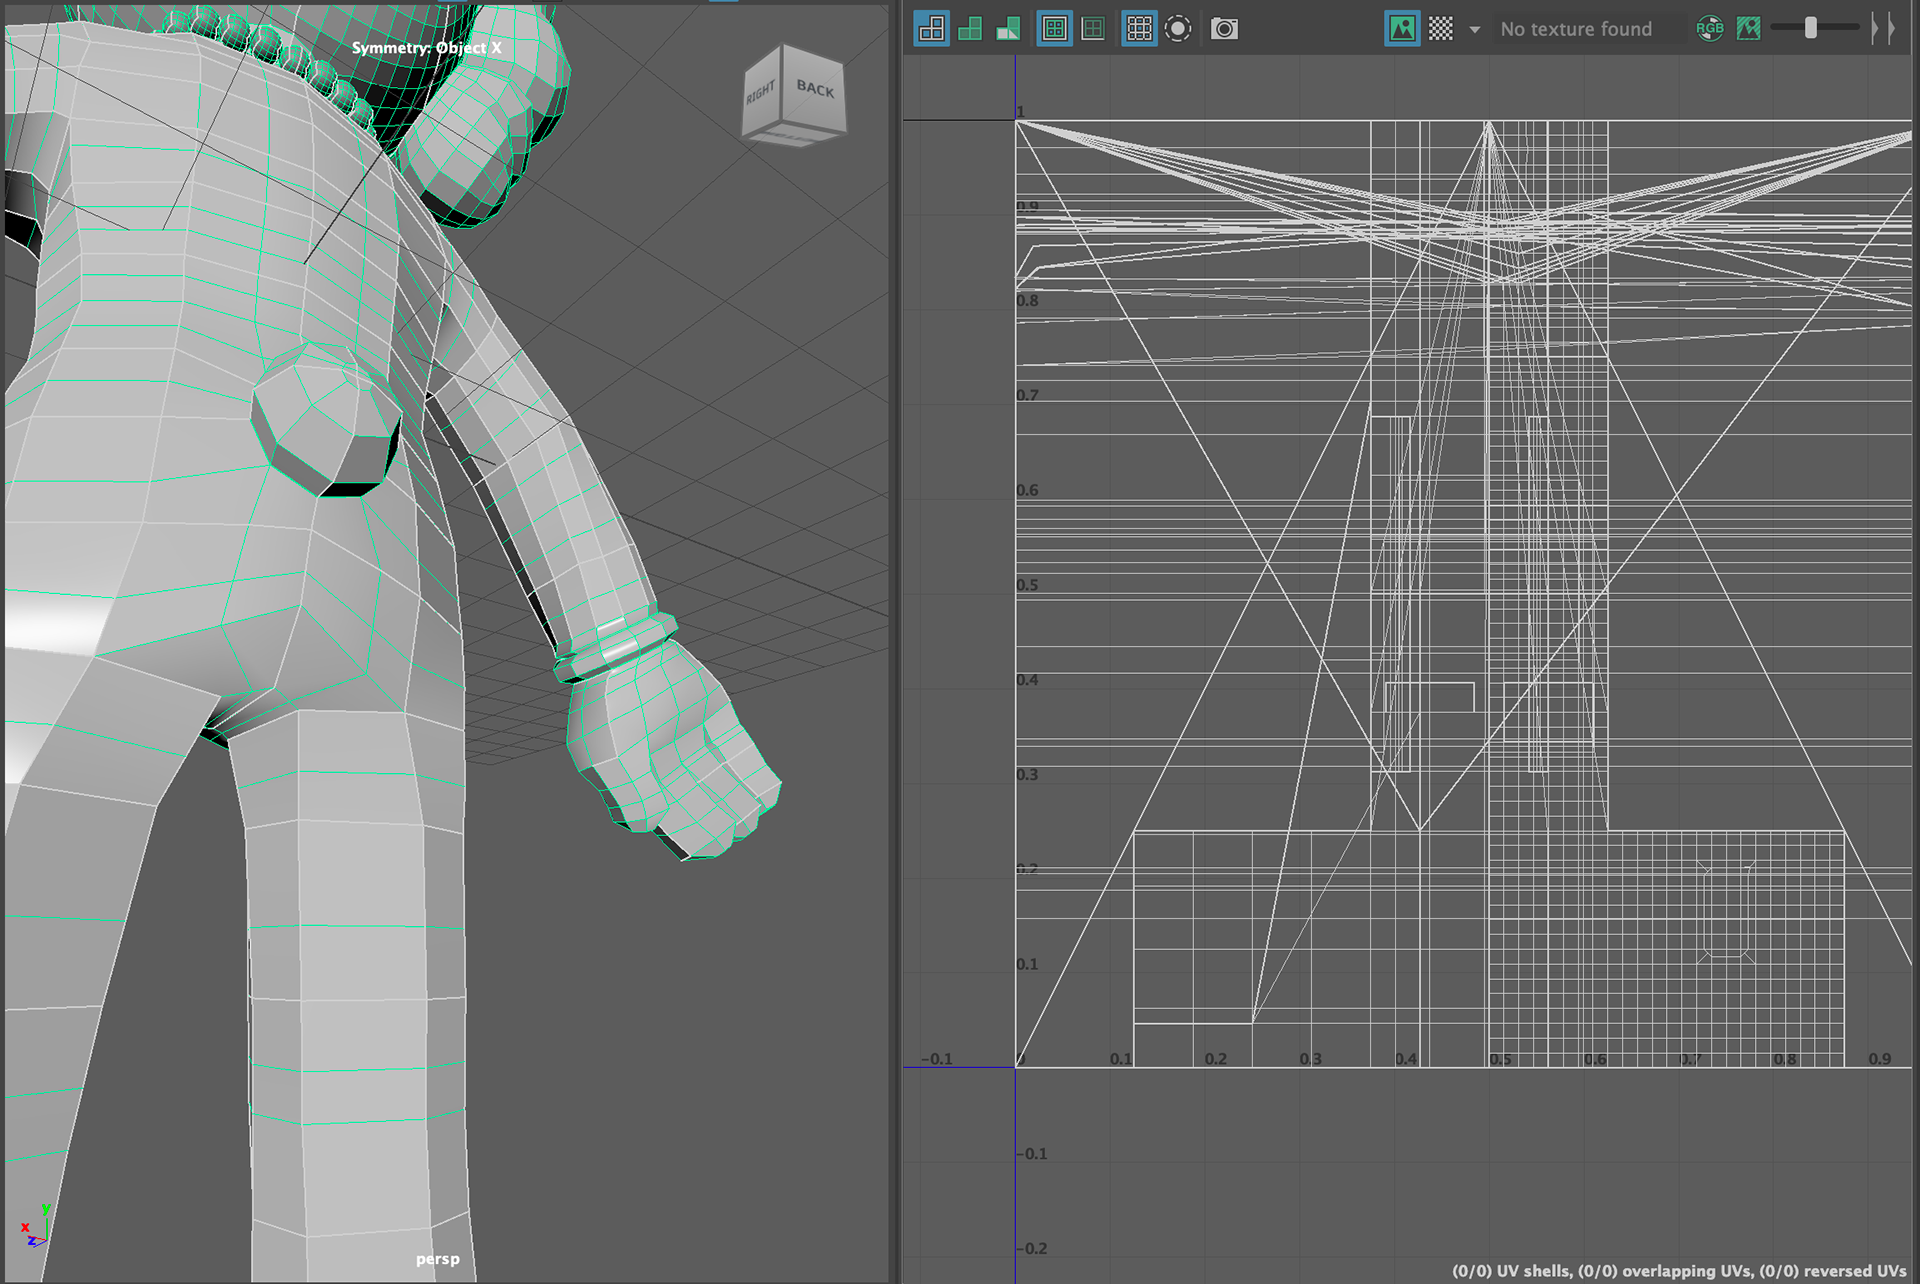Image resolution: width=1920 pixels, height=1284 pixels.
Task: Open the texture selection dropdown arrow
Action: [1474, 30]
